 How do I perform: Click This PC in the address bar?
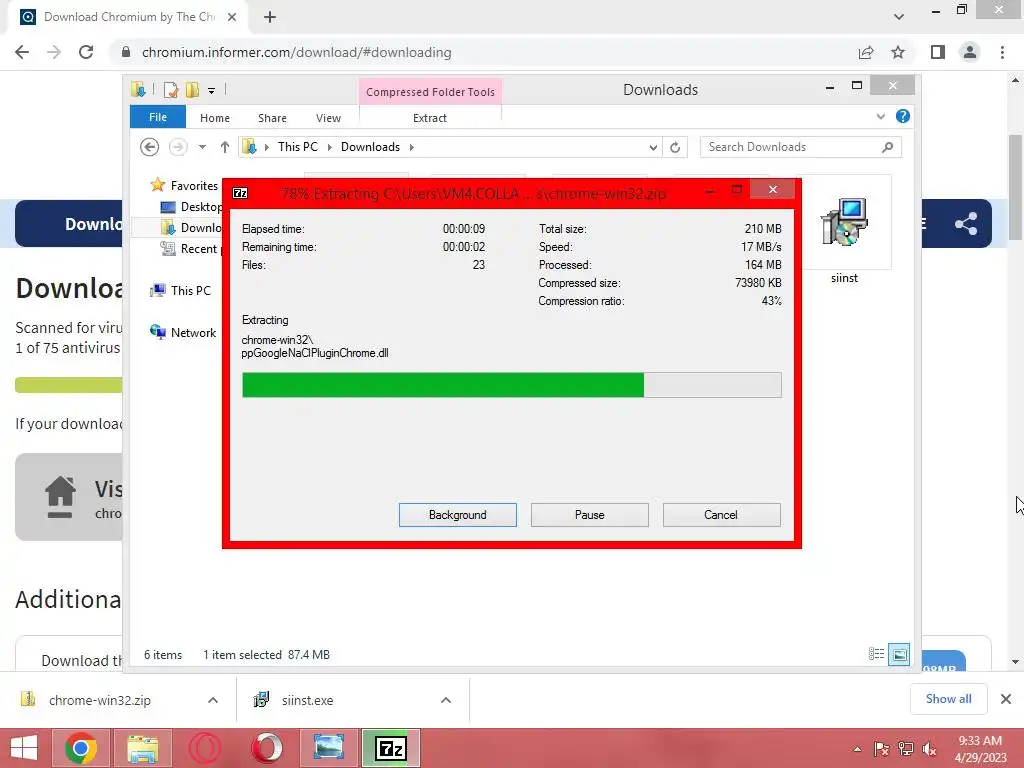[298, 147]
